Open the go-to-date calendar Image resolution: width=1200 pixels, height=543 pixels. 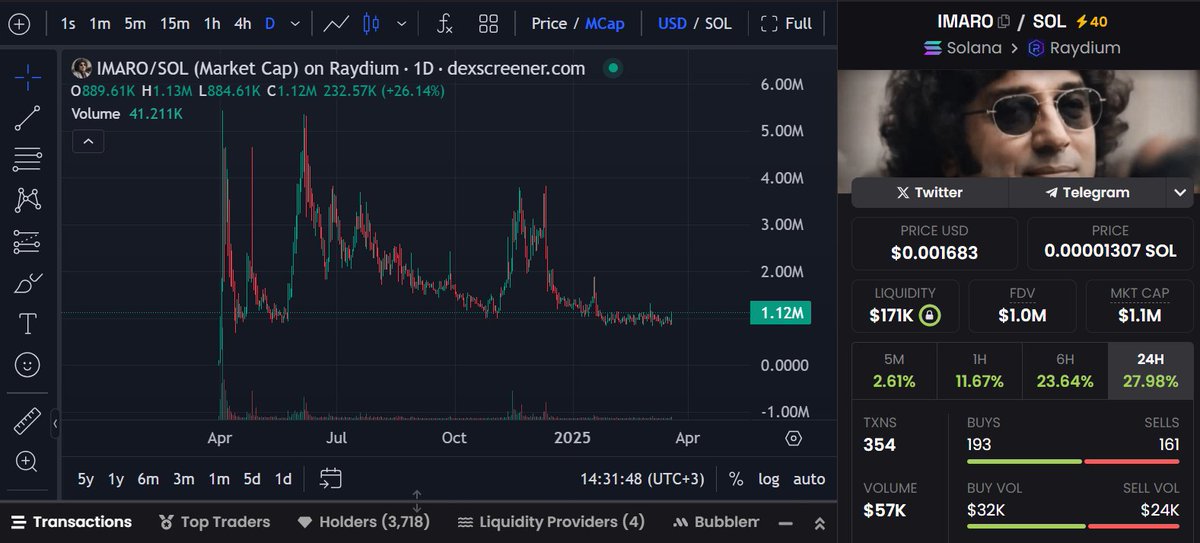(x=332, y=479)
